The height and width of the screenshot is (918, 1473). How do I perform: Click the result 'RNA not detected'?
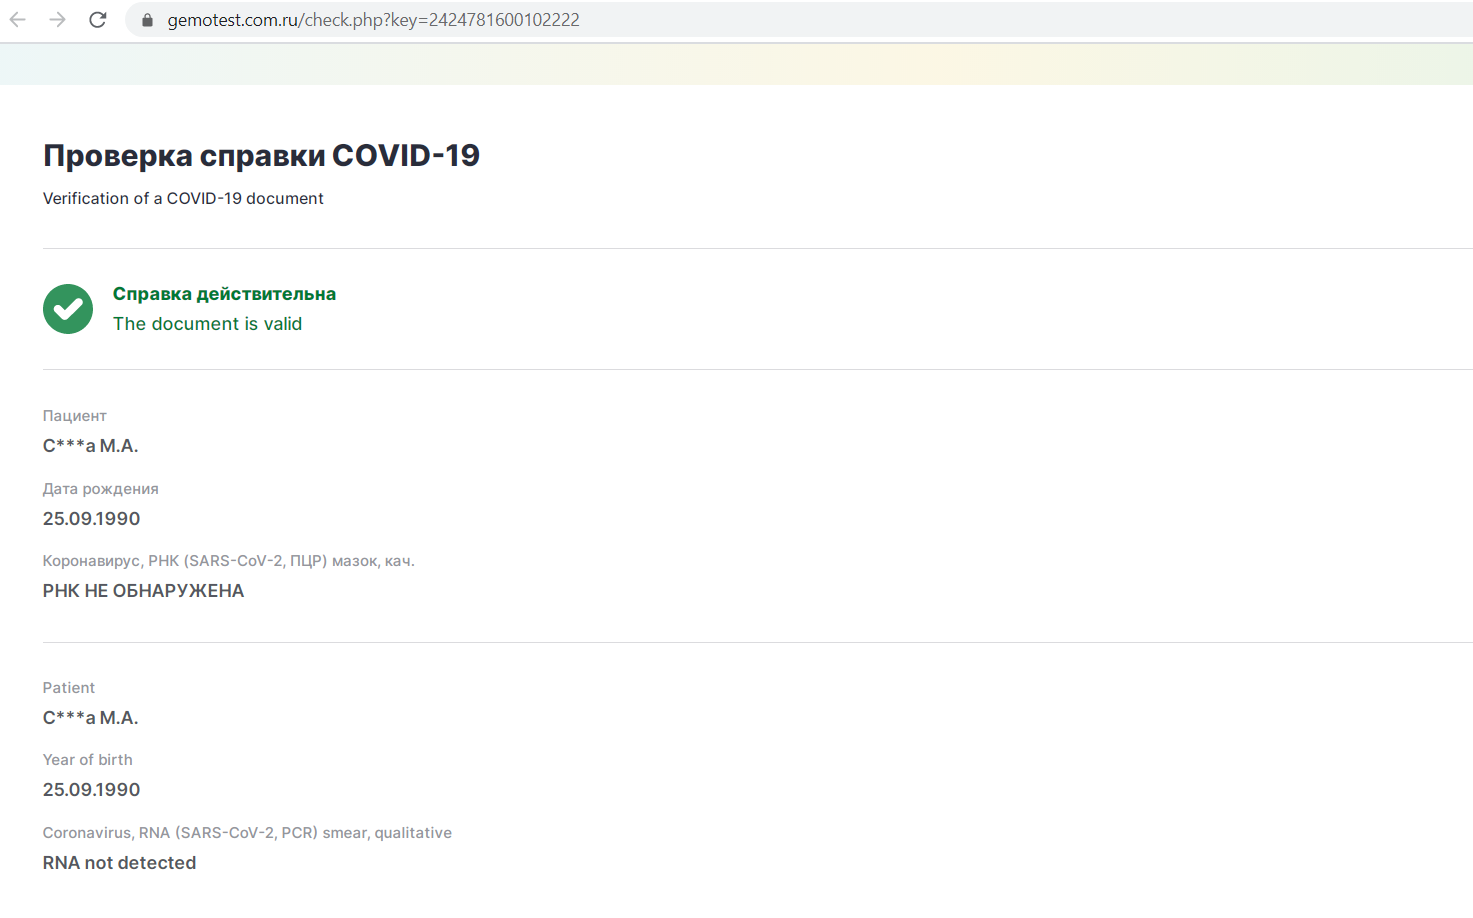coord(119,863)
